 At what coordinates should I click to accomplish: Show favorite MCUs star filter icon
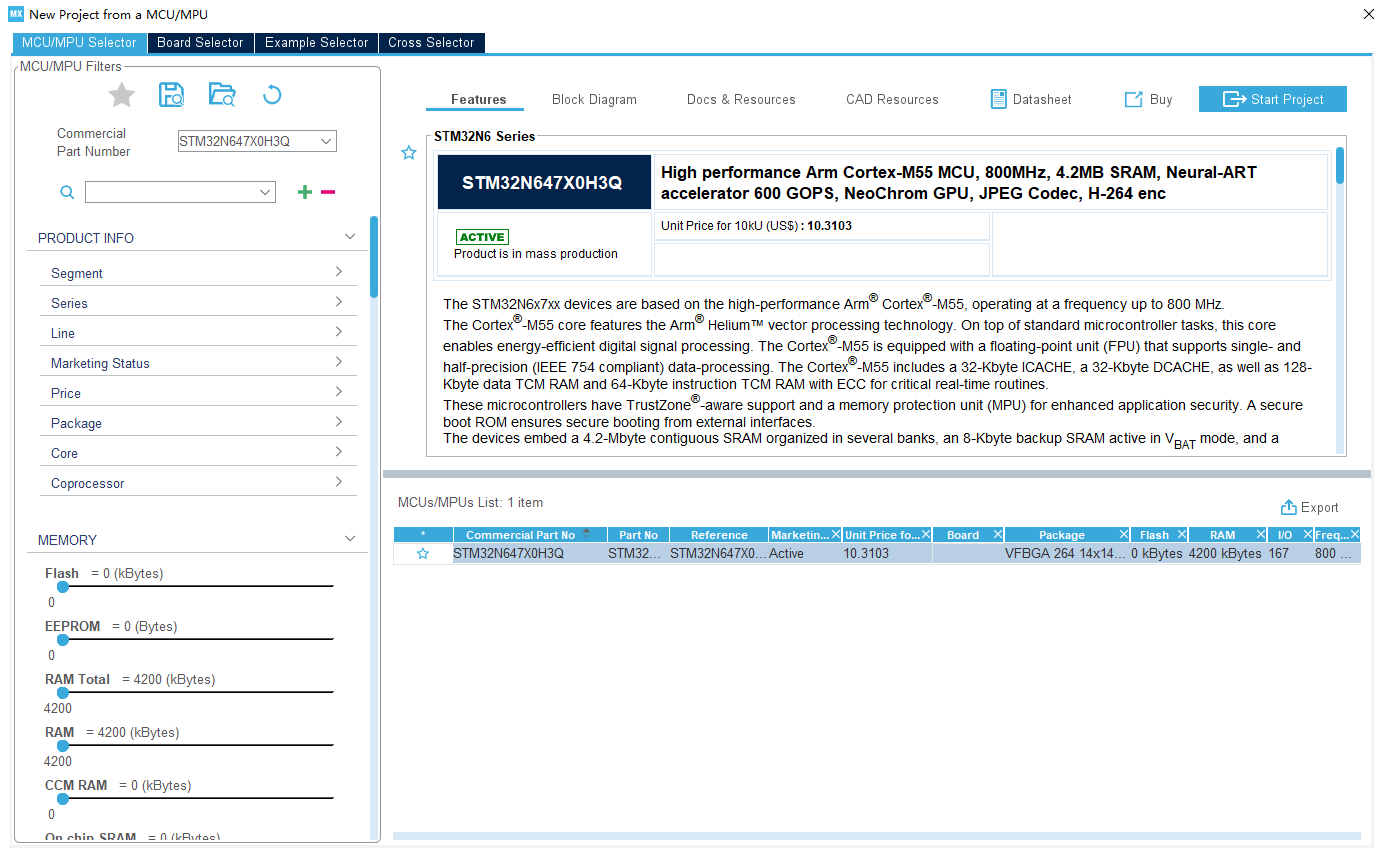[122, 95]
